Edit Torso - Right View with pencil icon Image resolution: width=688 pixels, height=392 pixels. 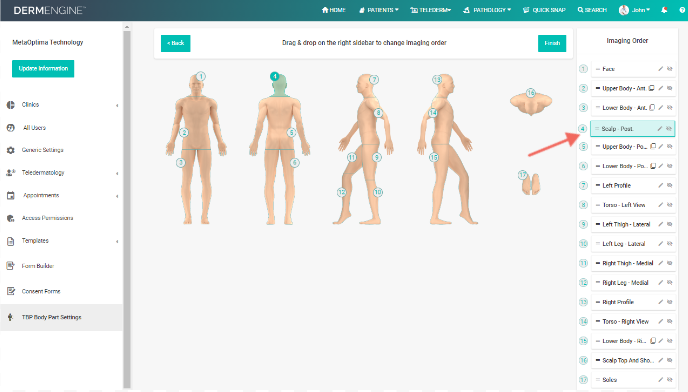[x=660, y=321]
